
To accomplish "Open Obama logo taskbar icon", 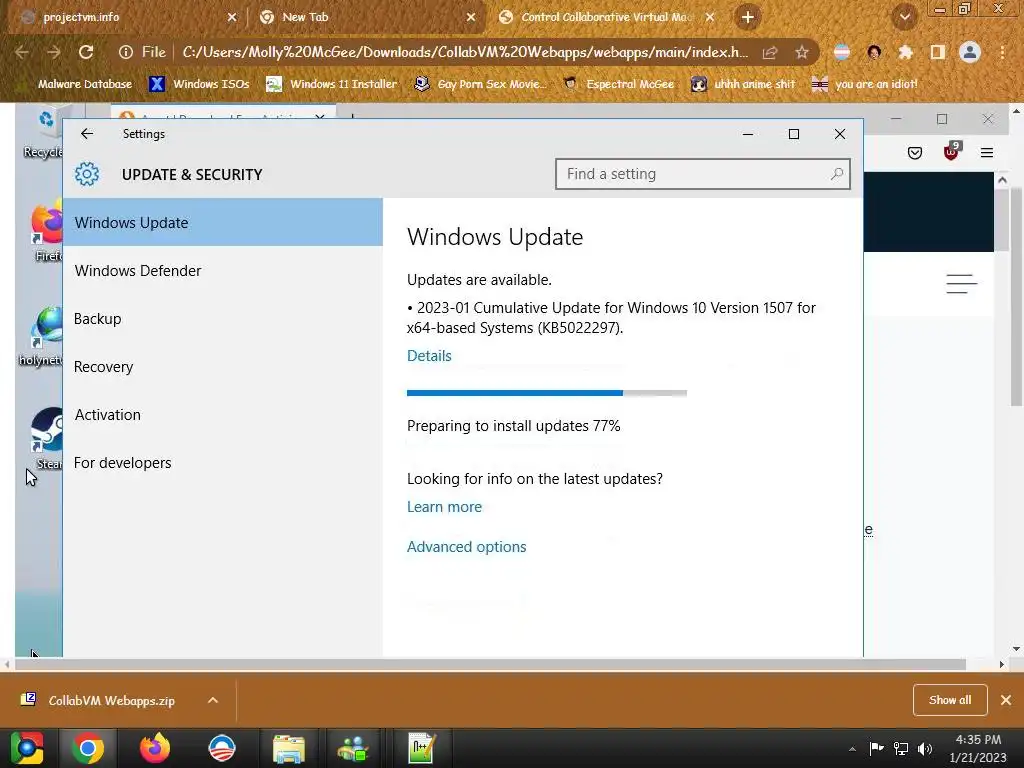I will coord(222,748).
